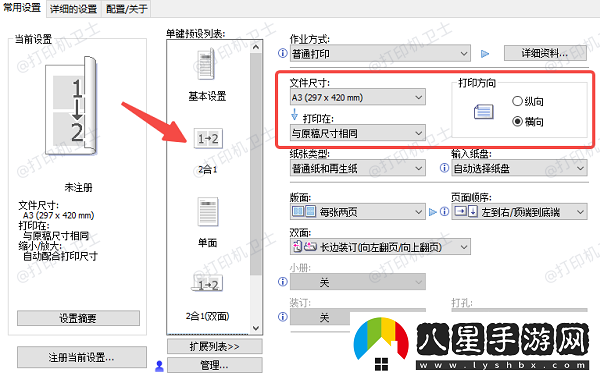This screenshot has height=376, width=600.
Task: Open the 纸张类型 dropdown
Action: pos(357,168)
